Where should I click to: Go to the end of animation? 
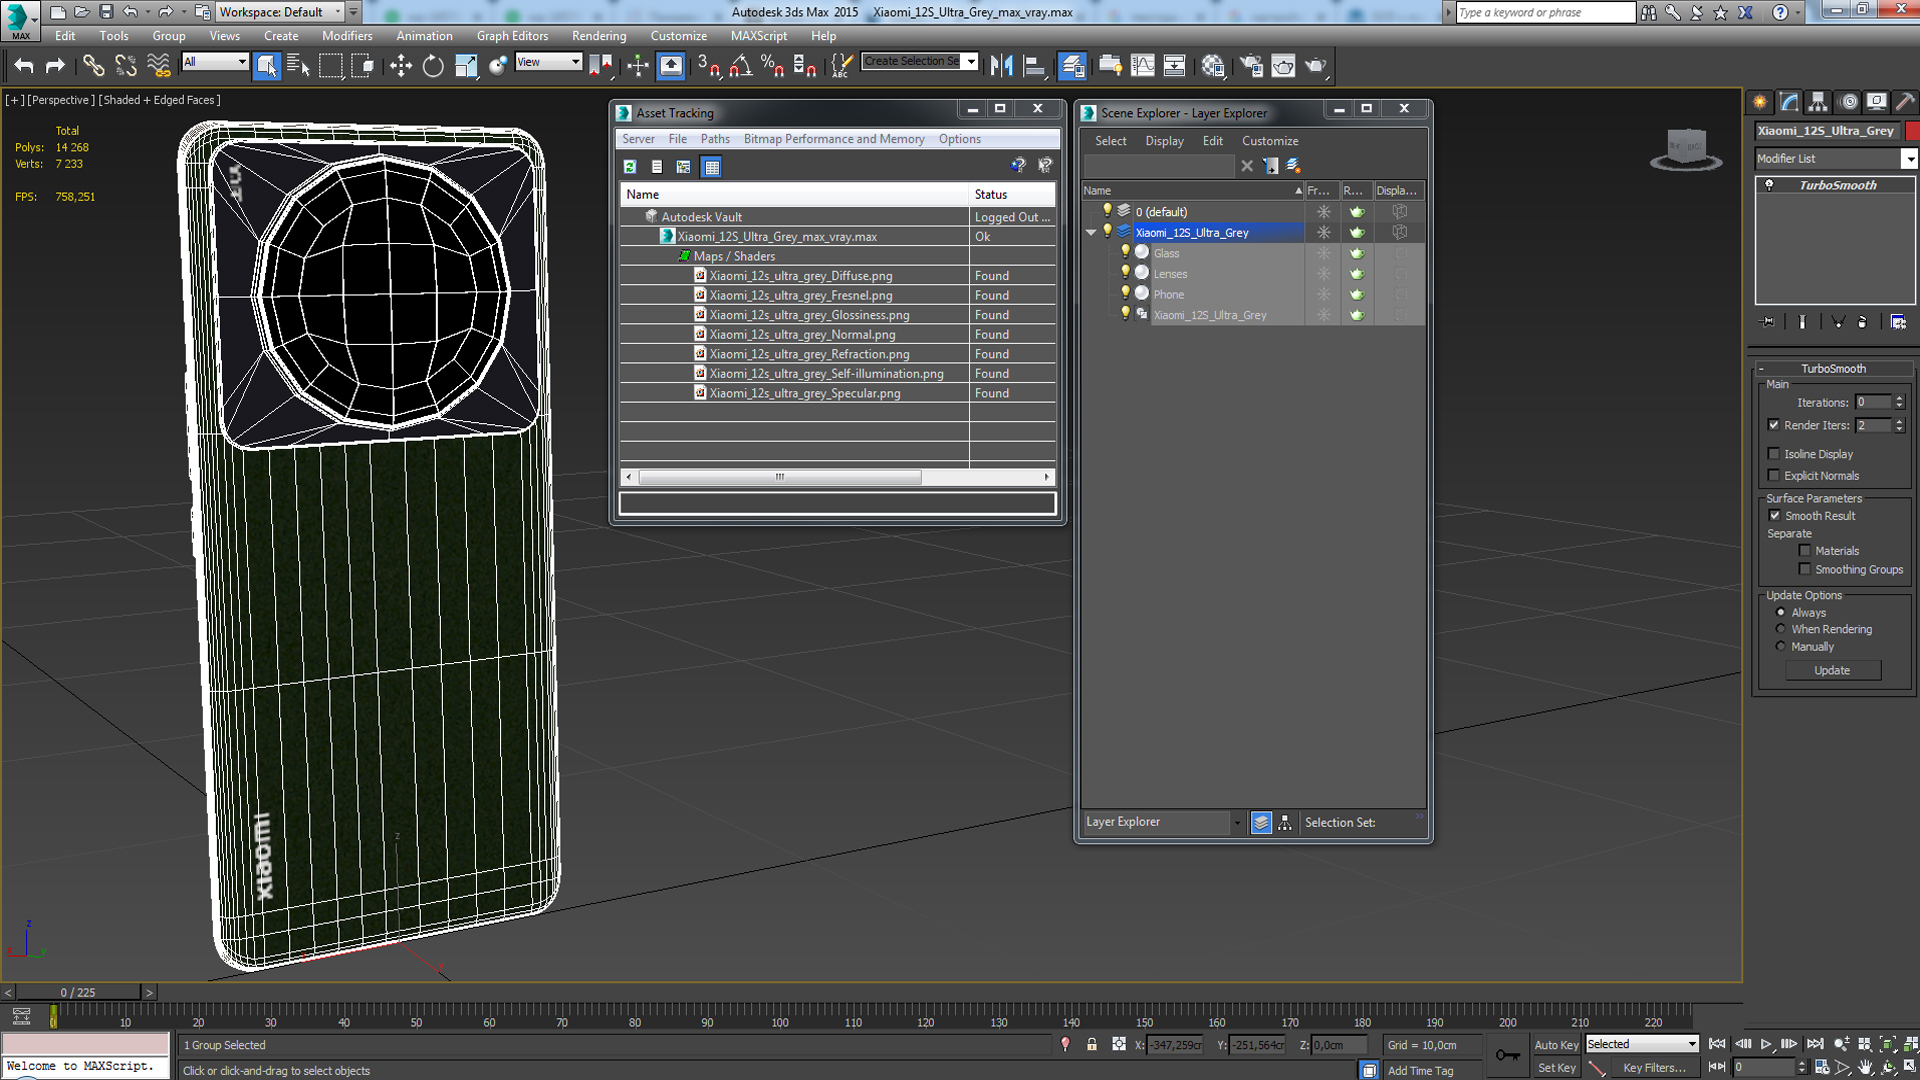pos(1814,1044)
